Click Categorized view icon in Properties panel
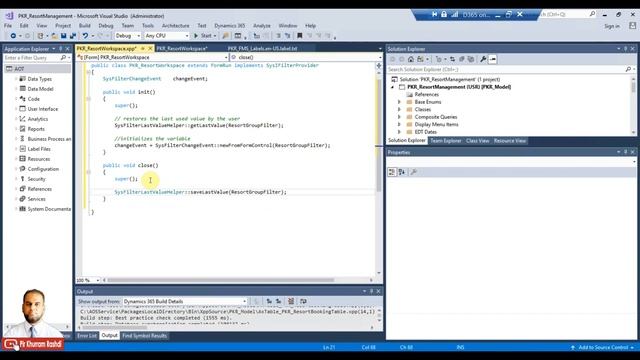640x360 pixels. tap(392, 172)
